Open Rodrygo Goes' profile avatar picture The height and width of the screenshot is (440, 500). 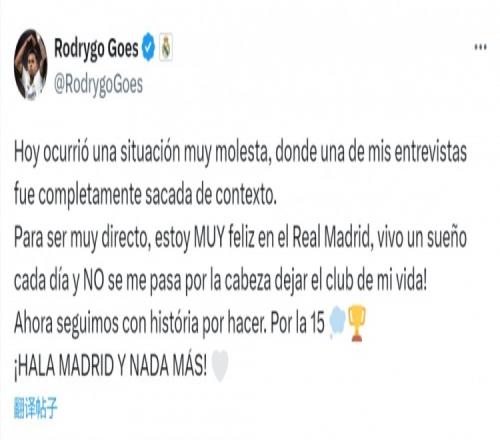30,64
